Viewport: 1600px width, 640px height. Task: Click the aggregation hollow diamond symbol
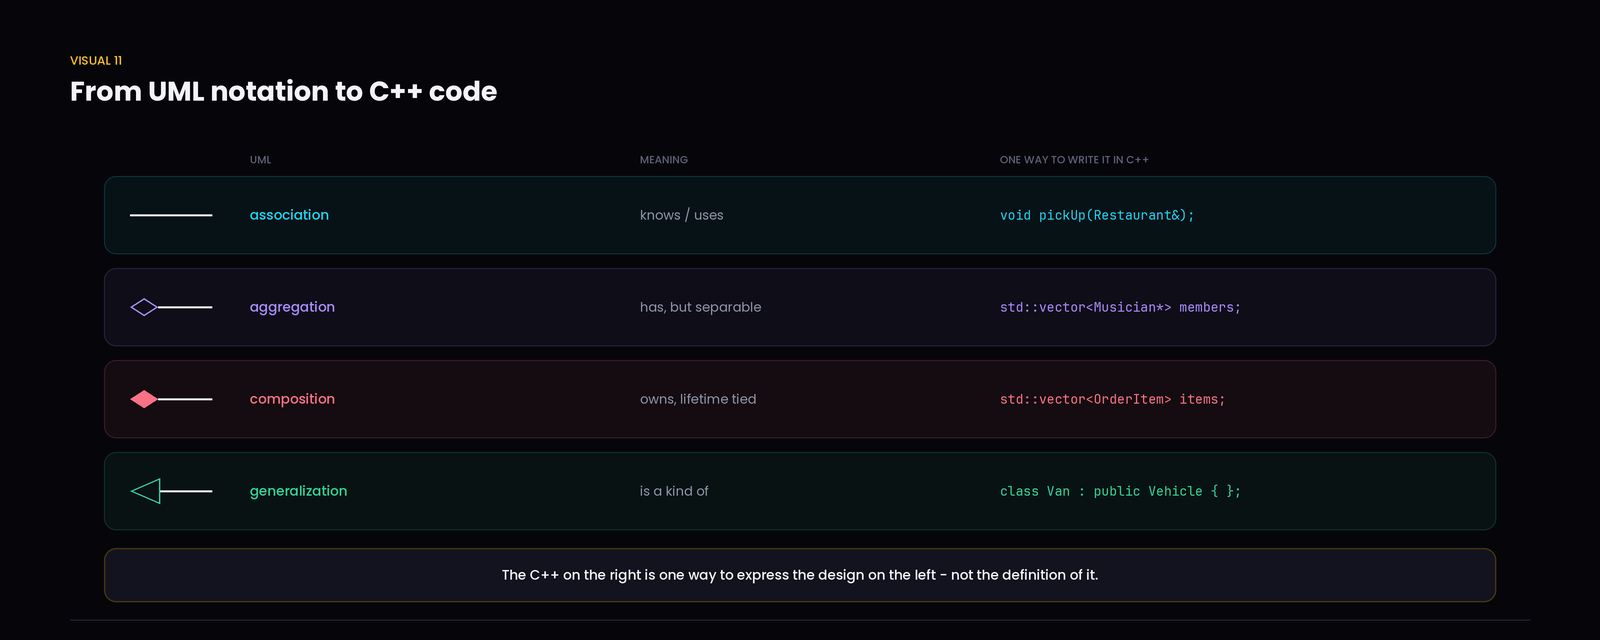[171, 307]
